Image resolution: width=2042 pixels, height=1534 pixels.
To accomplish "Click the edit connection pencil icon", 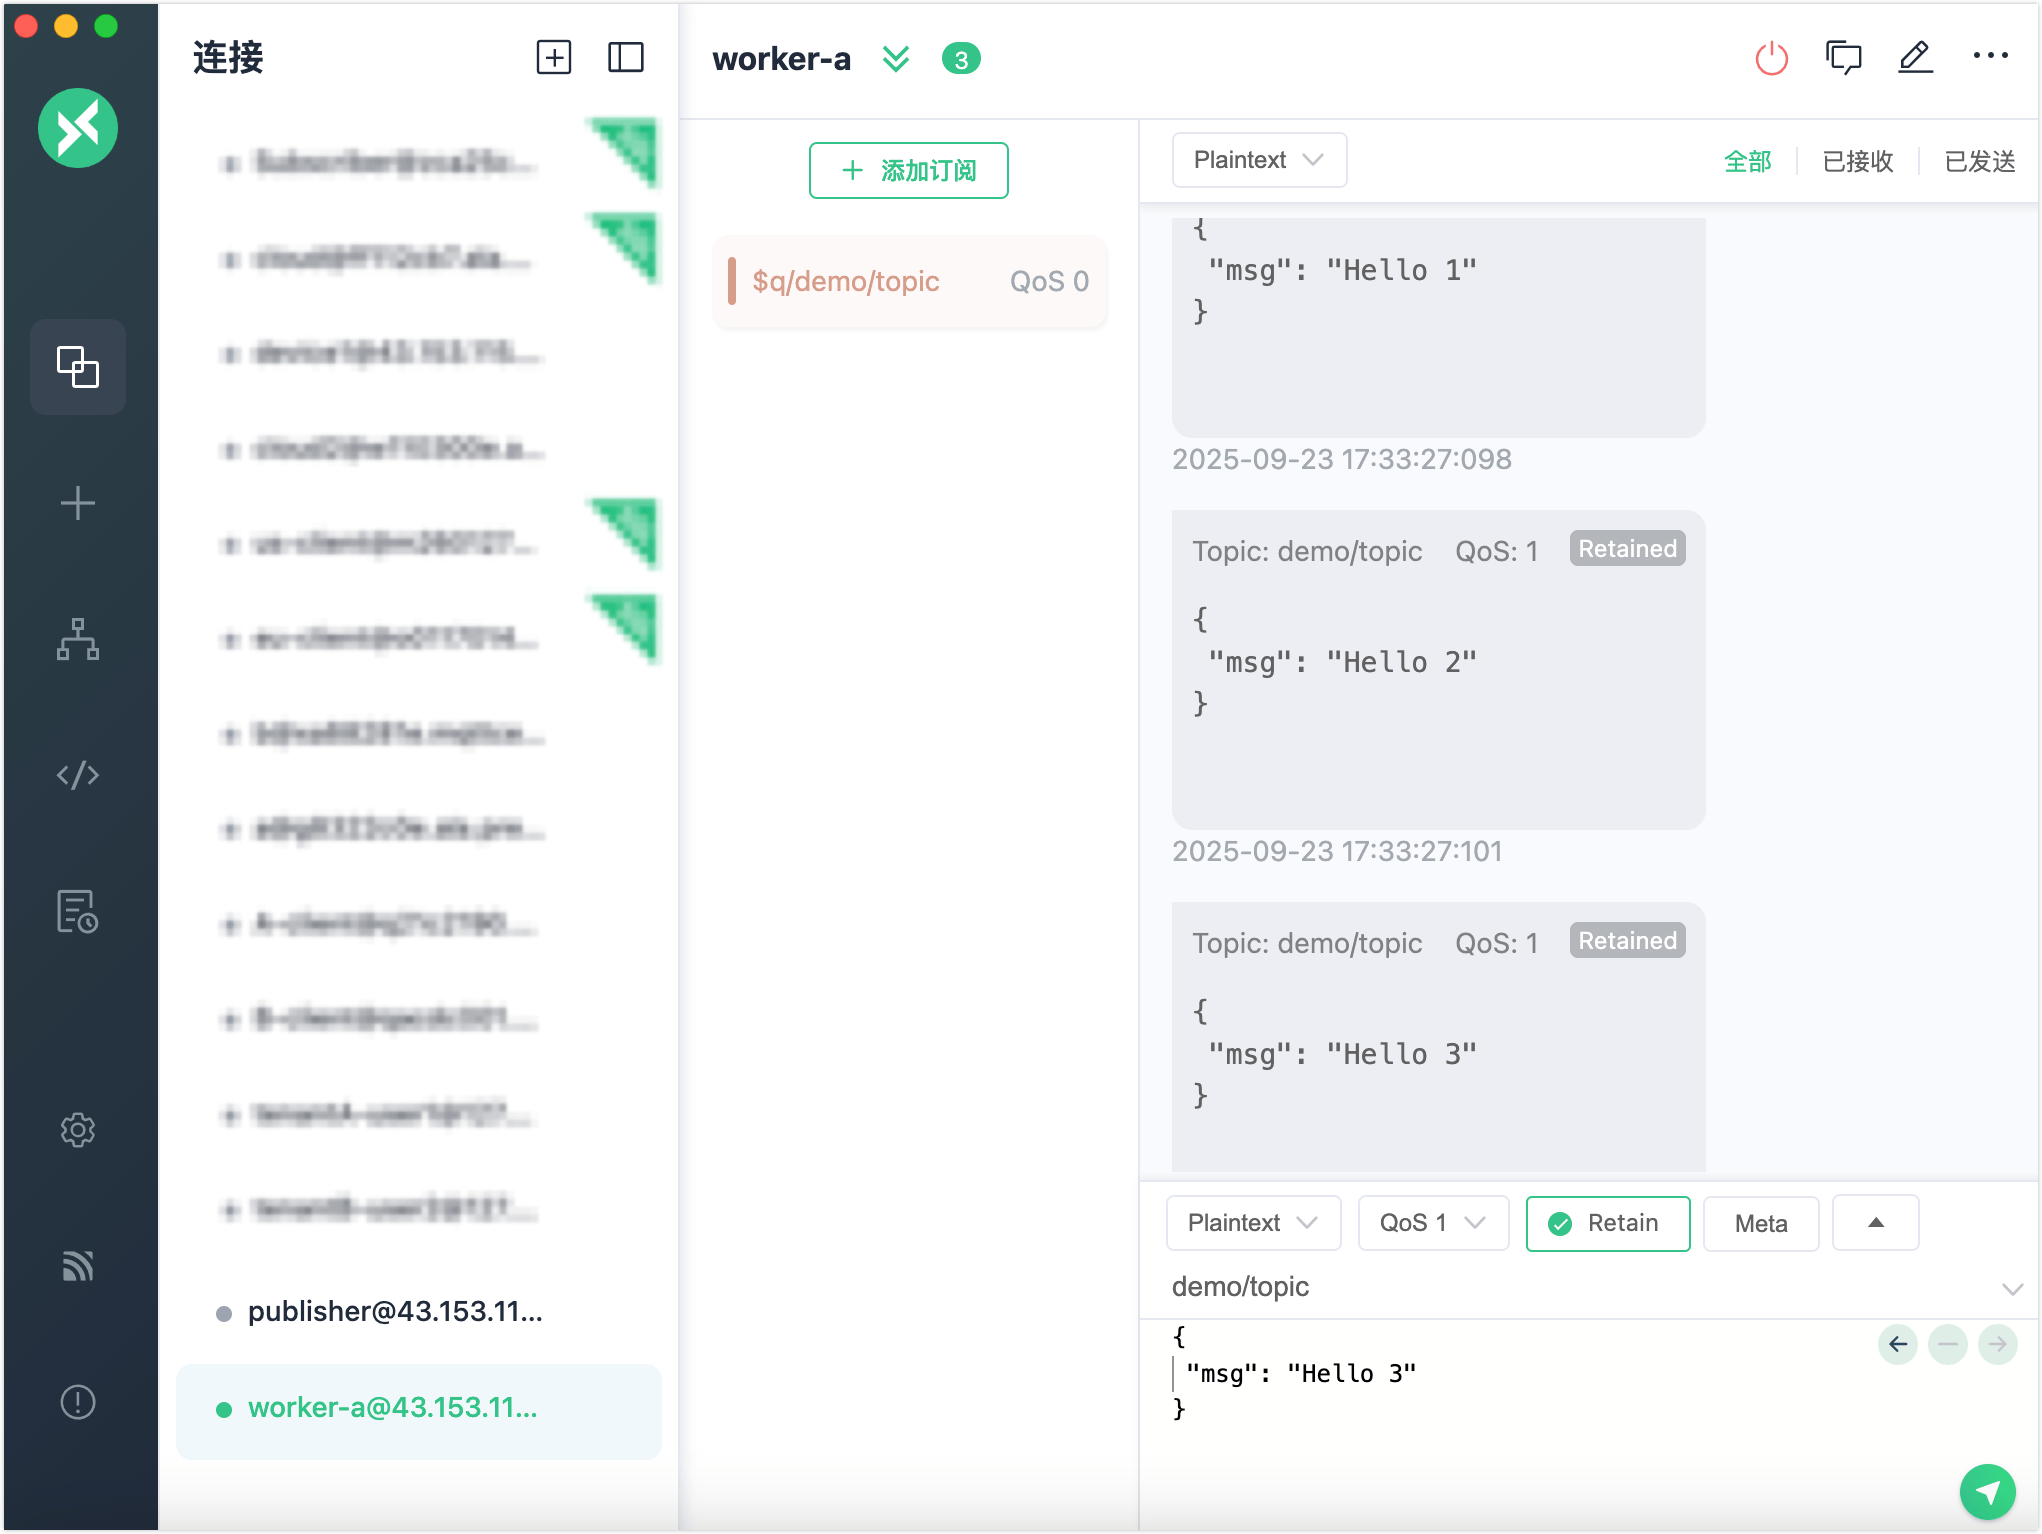I will coord(1915,58).
